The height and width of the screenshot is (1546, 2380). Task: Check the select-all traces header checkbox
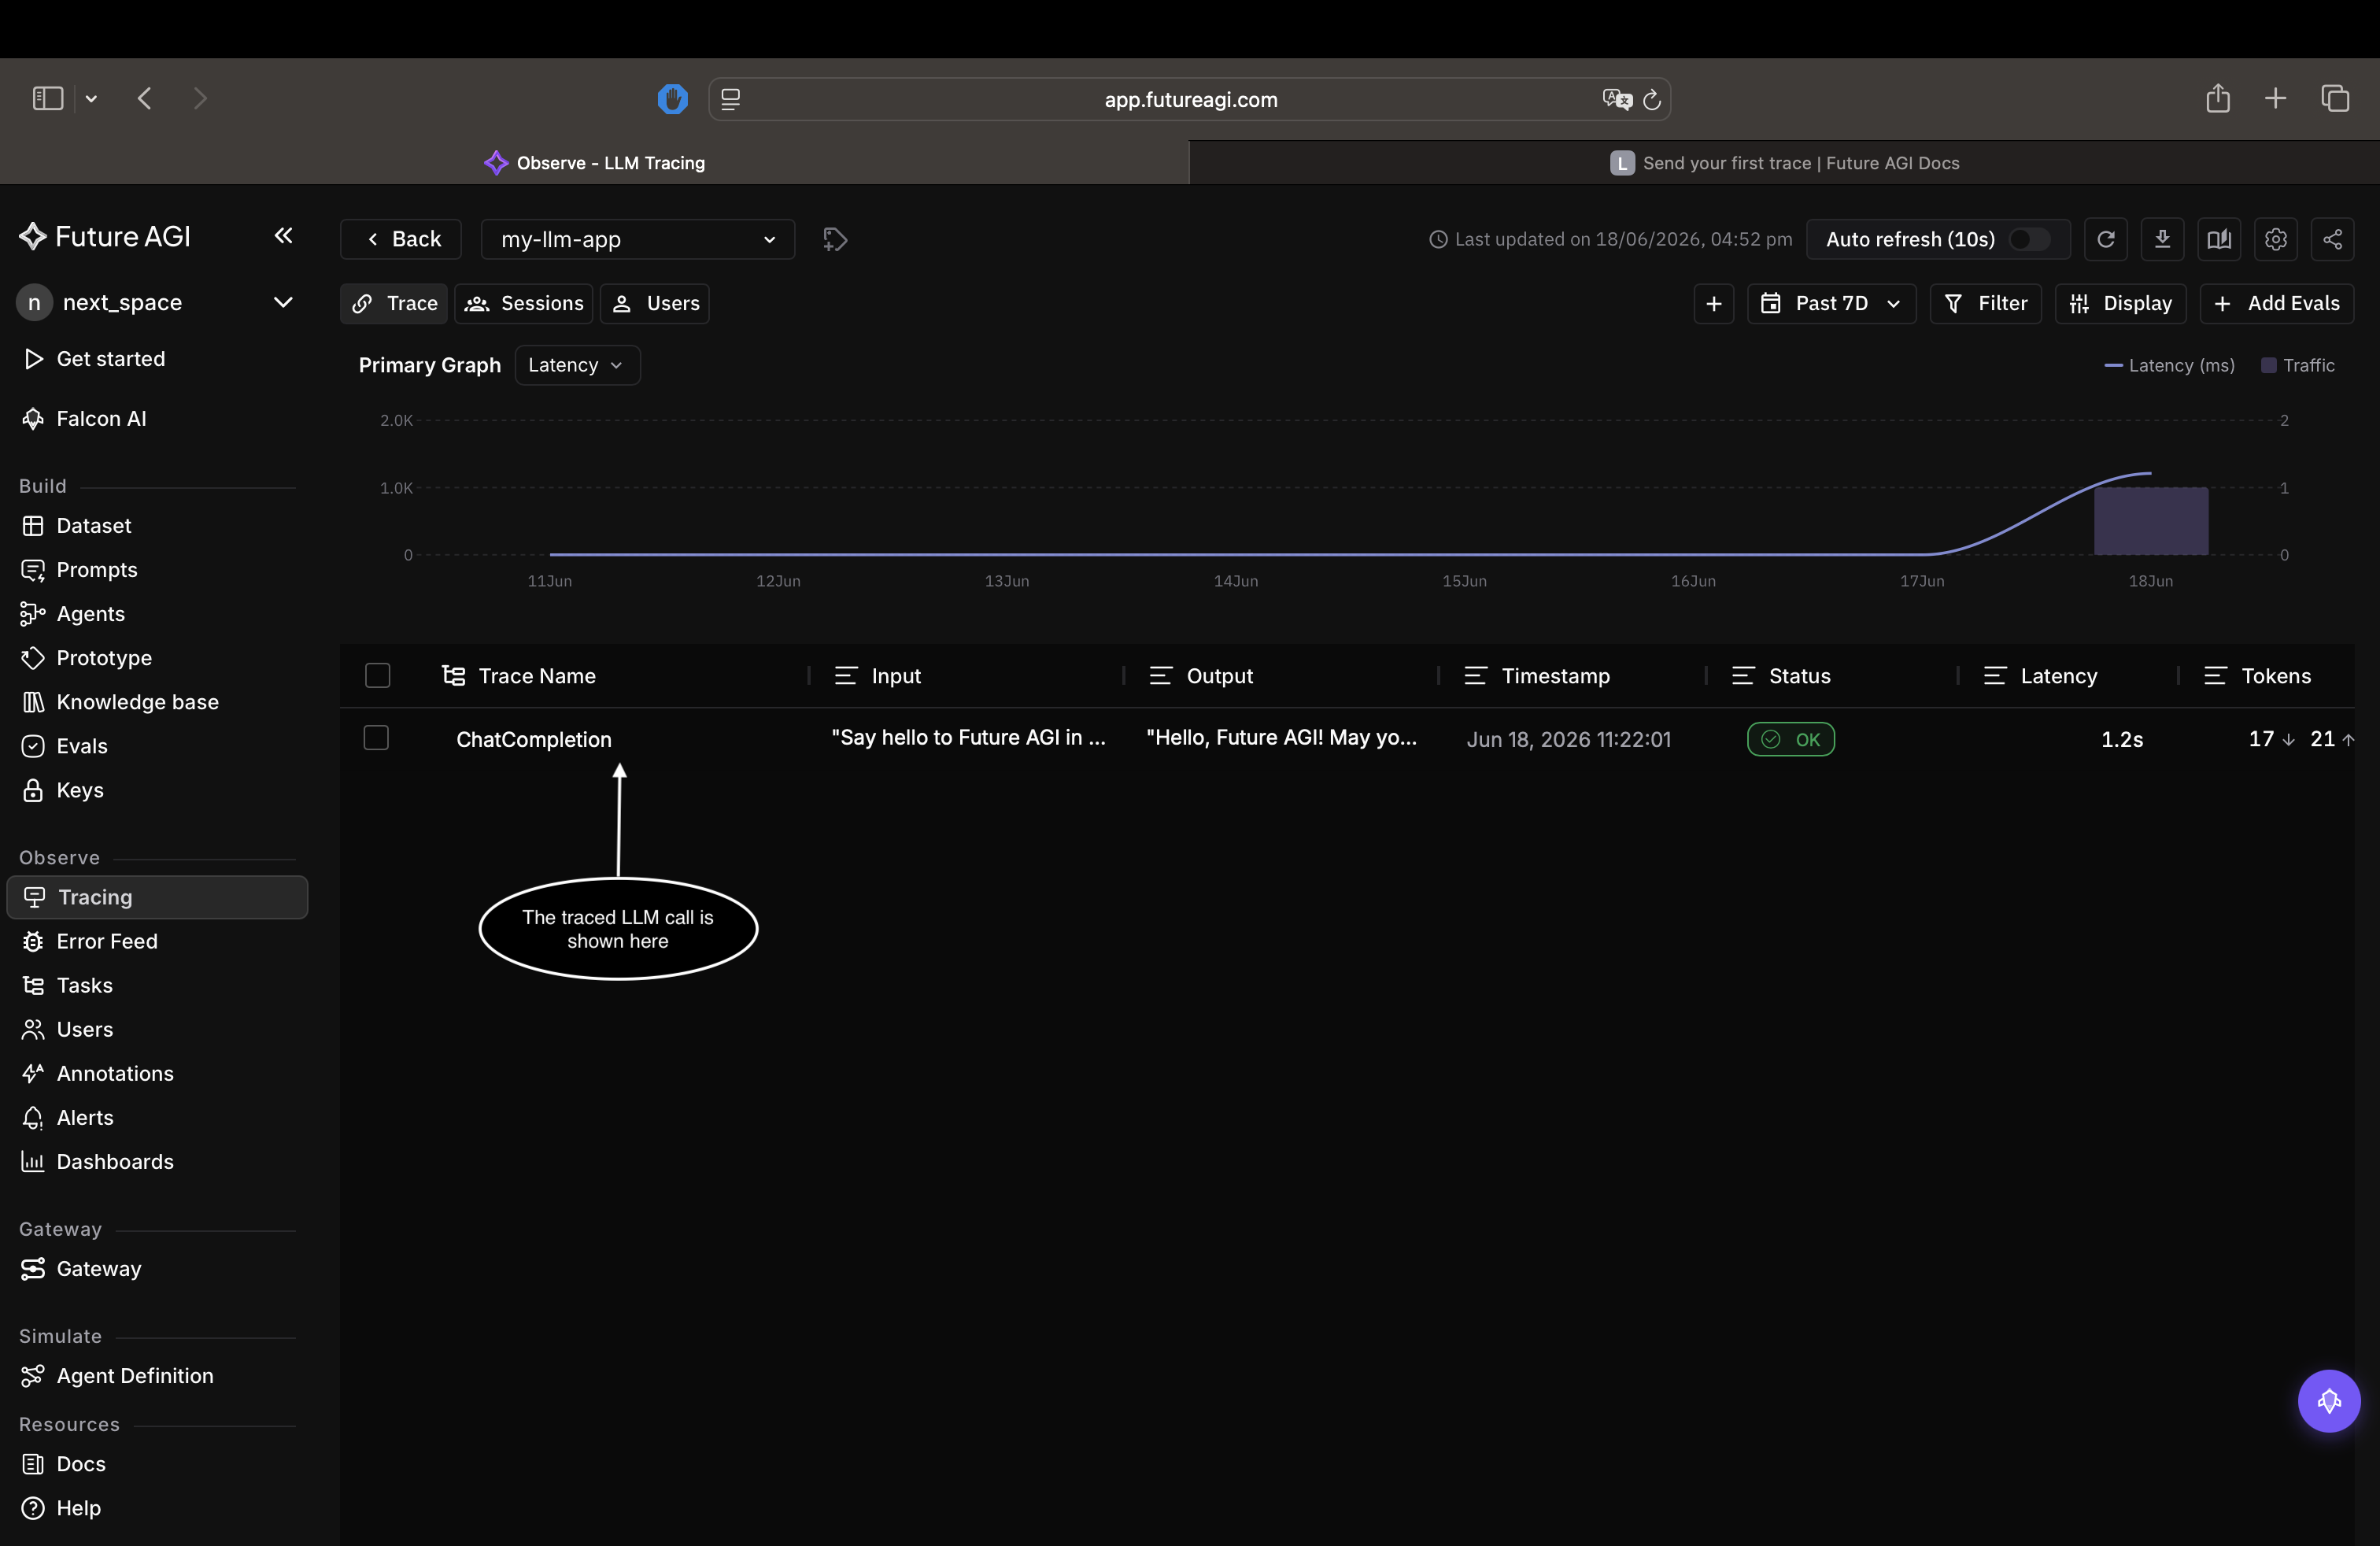pos(377,675)
